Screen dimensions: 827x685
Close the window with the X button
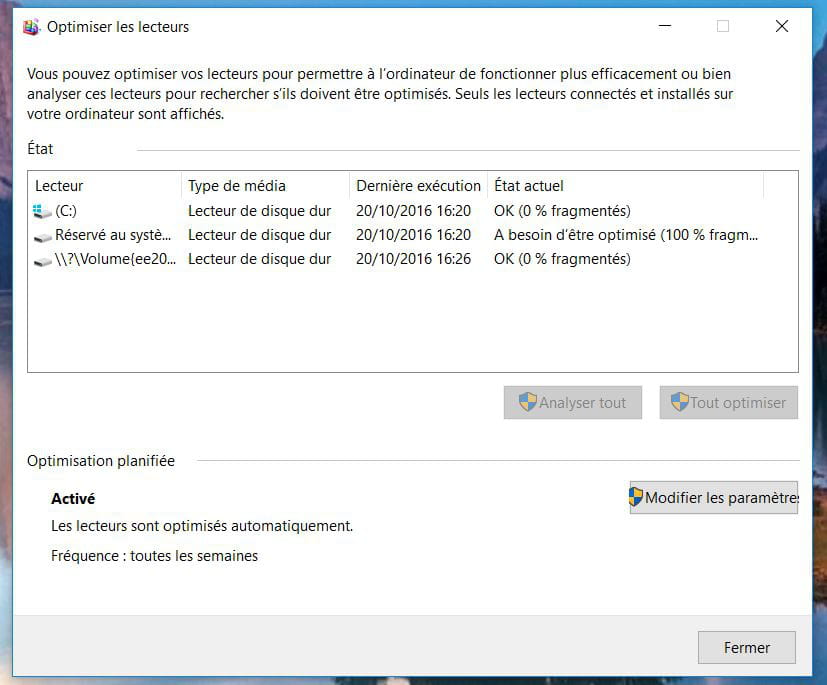pos(782,26)
